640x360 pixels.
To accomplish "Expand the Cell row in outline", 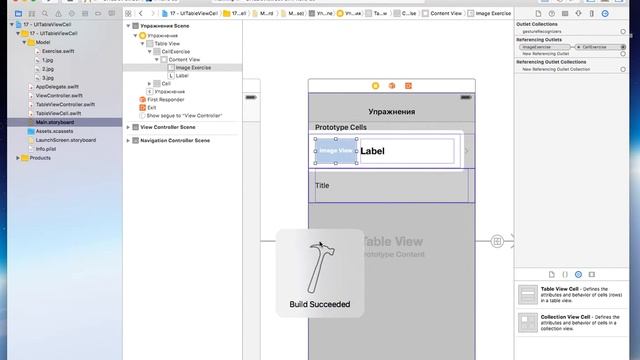I will click(149, 84).
